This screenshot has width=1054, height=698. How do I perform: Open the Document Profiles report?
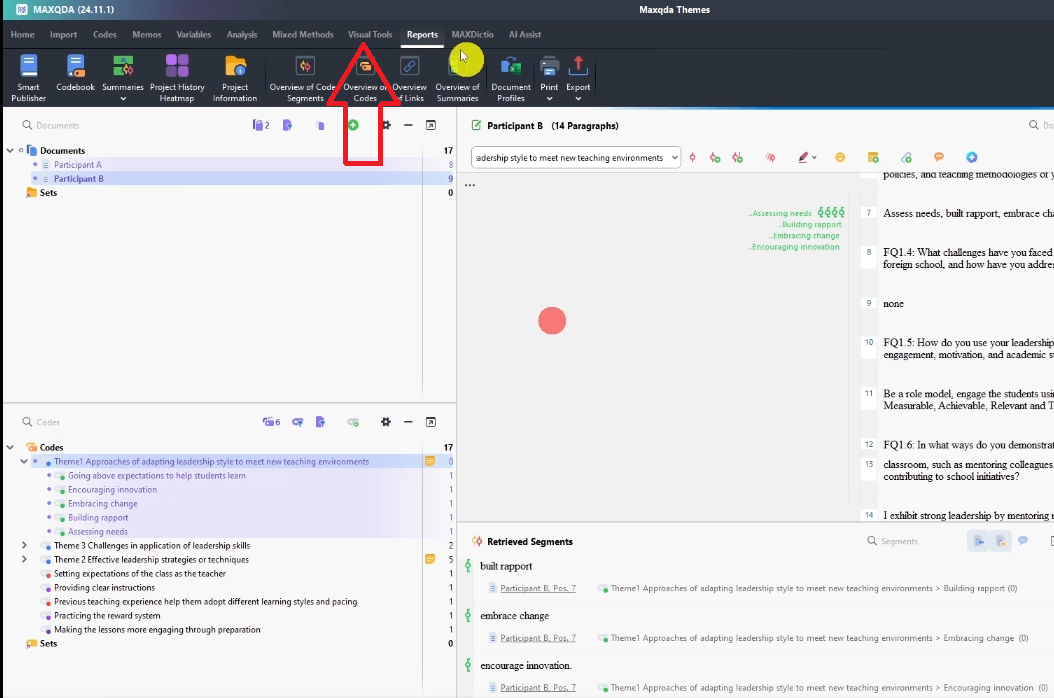(x=510, y=77)
